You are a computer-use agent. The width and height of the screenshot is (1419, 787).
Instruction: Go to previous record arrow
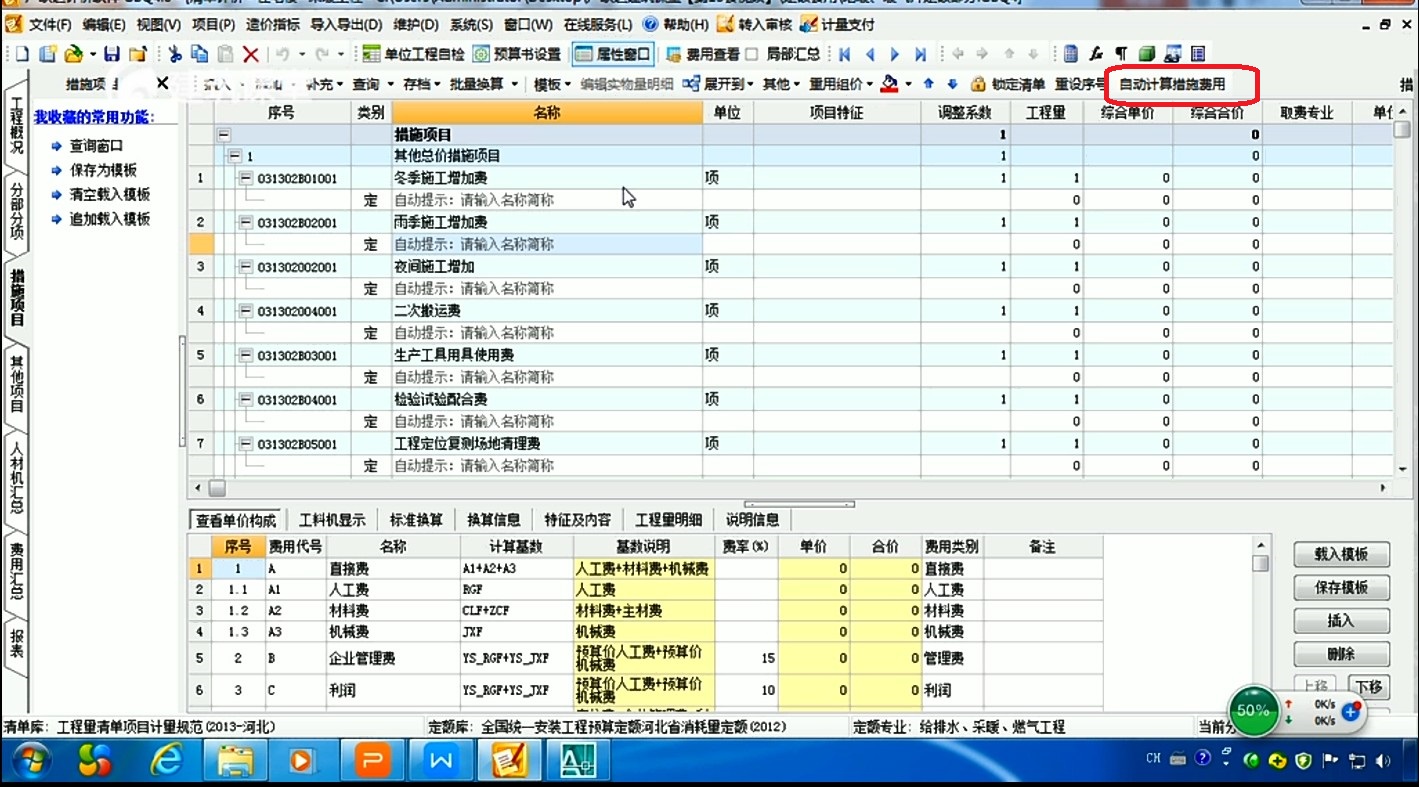pos(870,54)
